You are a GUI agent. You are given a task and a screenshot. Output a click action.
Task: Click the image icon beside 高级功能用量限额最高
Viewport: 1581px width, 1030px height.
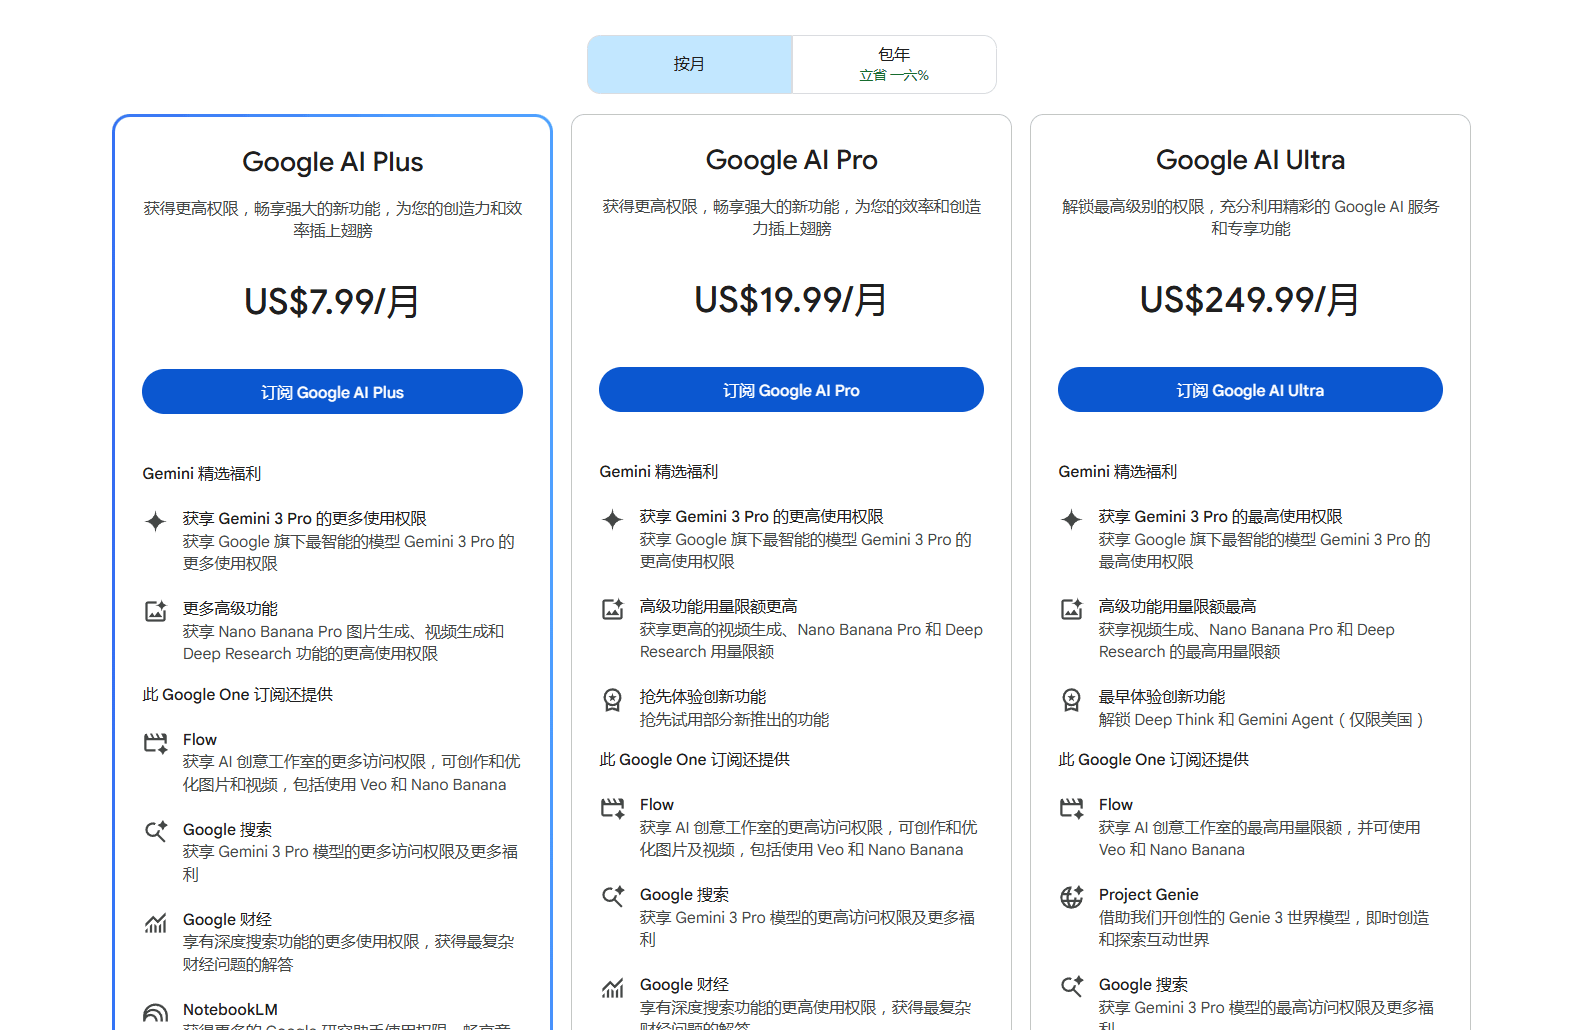1071,609
